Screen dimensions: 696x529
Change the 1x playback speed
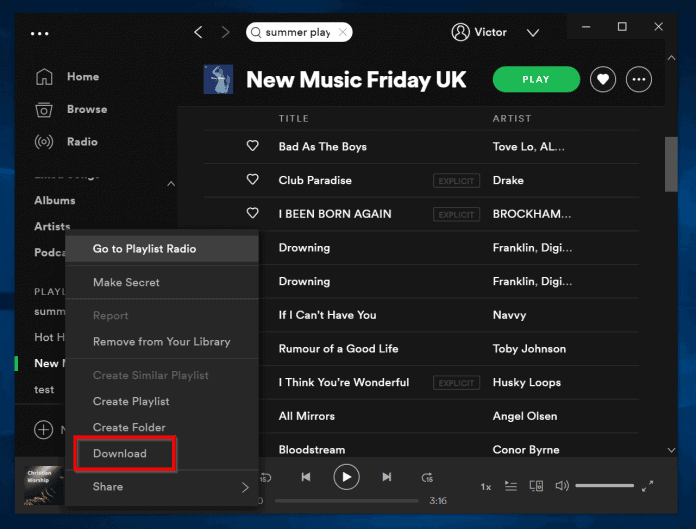pyautogui.click(x=486, y=487)
